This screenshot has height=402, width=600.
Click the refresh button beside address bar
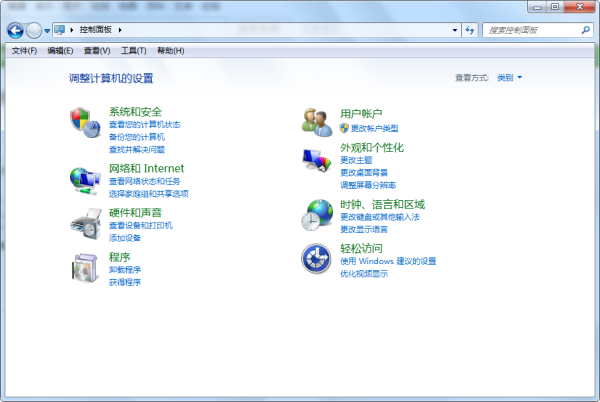click(x=470, y=30)
